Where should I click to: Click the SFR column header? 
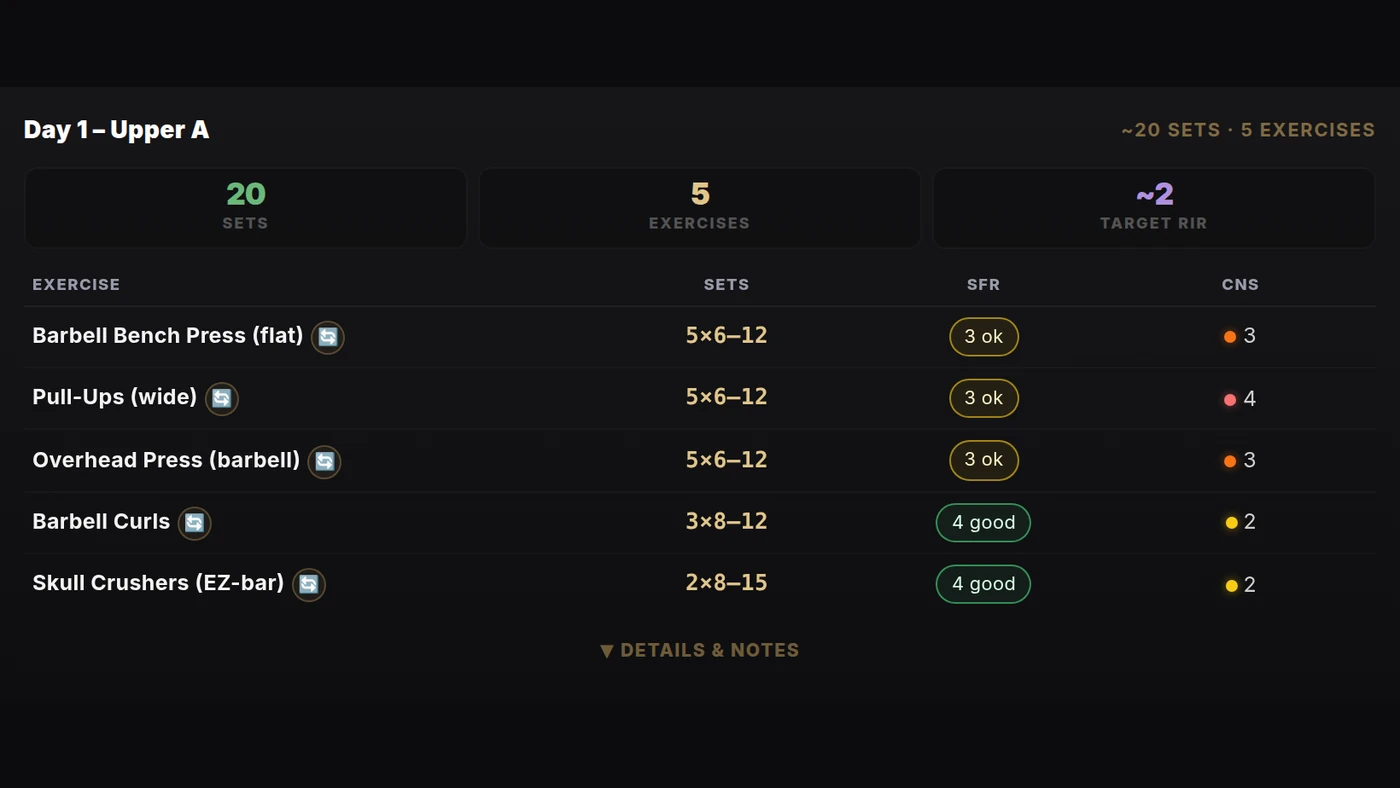pos(983,284)
